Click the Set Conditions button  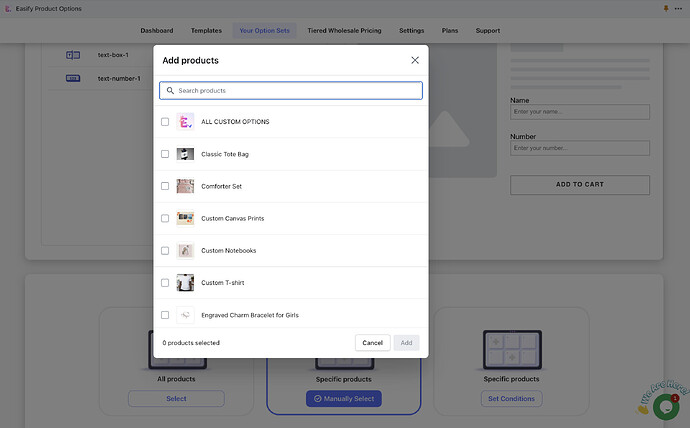511,399
